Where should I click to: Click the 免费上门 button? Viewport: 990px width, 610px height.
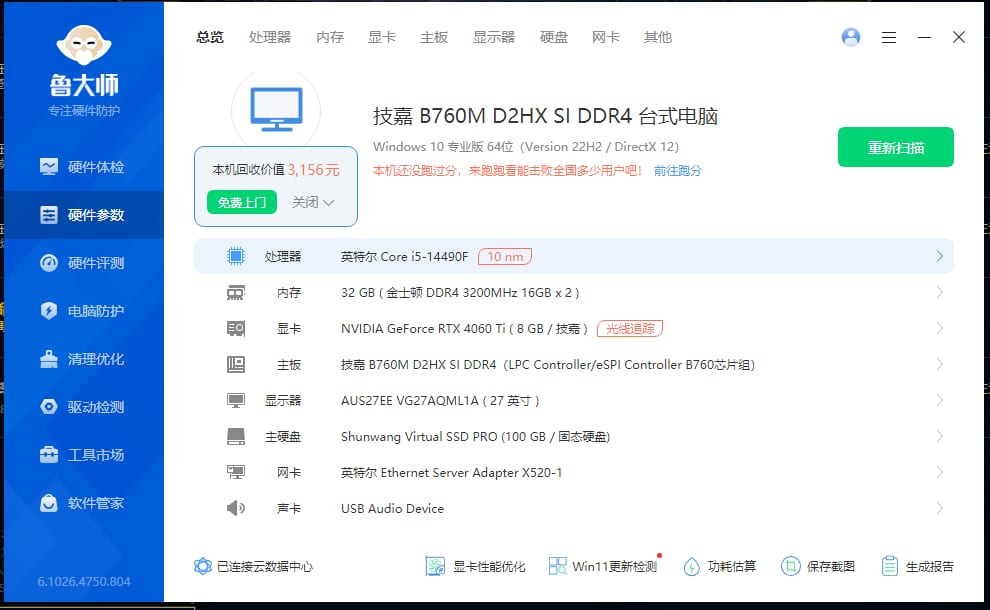point(242,202)
